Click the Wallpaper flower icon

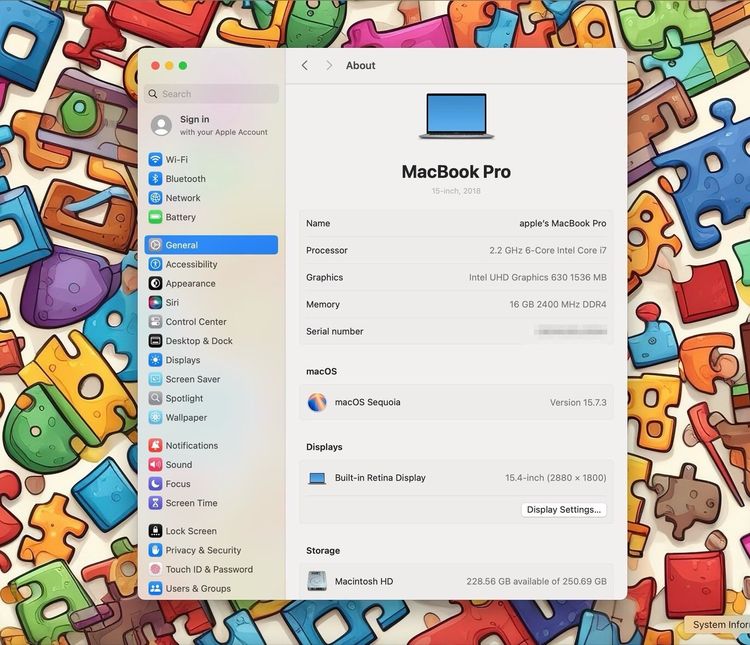(x=155, y=417)
